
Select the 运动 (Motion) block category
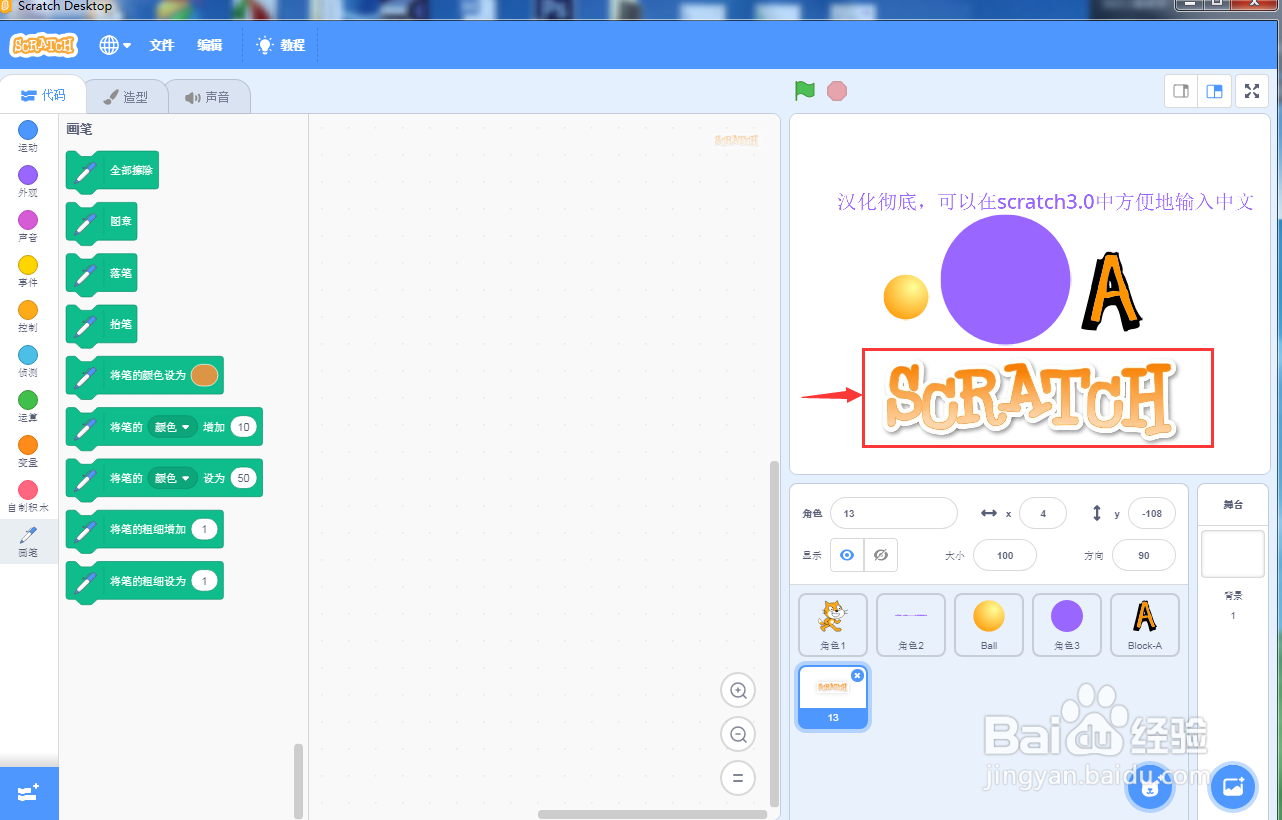27,134
